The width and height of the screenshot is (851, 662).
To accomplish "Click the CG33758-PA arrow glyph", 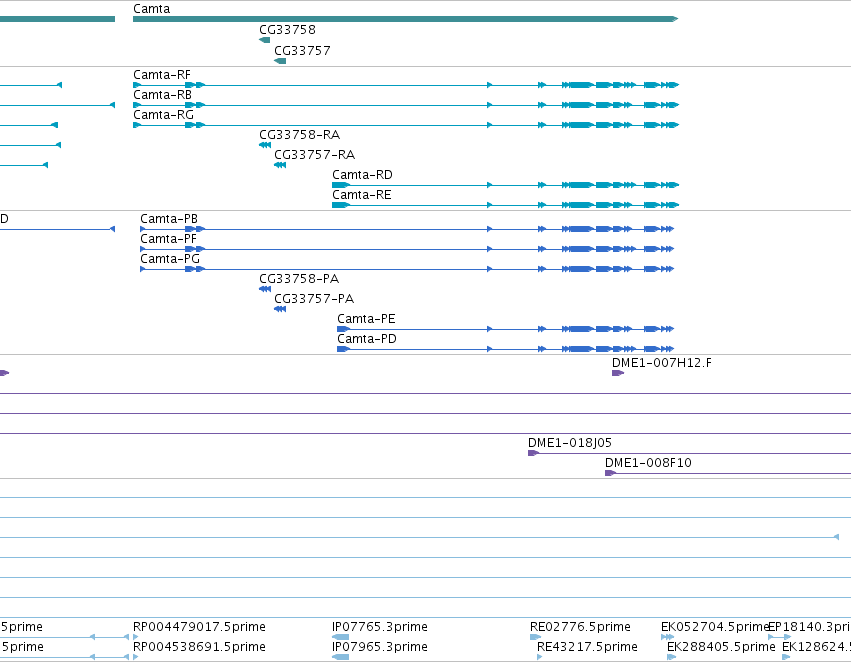I will pos(265,289).
